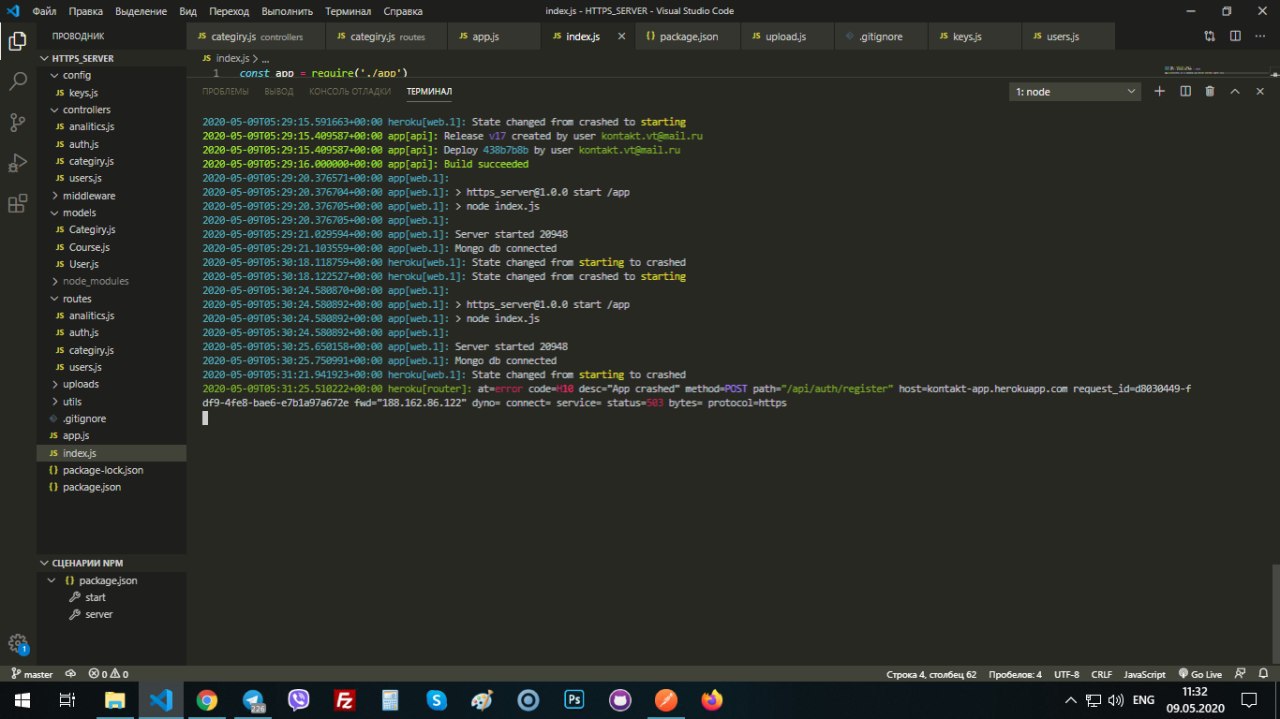Image resolution: width=1280 pixels, height=719 pixels.
Task: Close the terminal panel
Action: tap(1259, 91)
